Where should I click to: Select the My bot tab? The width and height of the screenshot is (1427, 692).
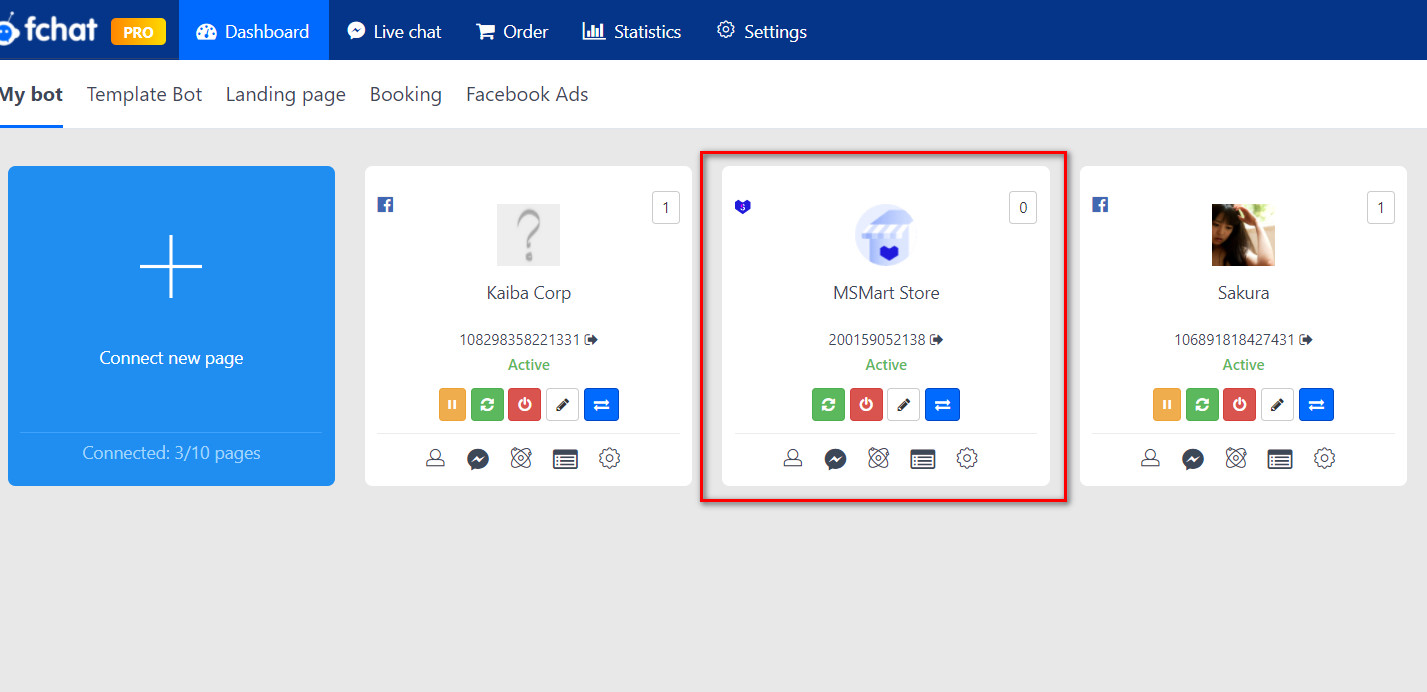pyautogui.click(x=31, y=95)
